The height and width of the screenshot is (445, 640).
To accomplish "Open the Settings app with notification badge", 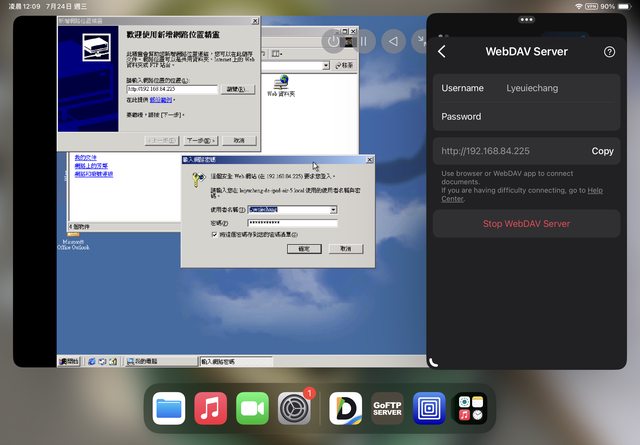I will 294,408.
